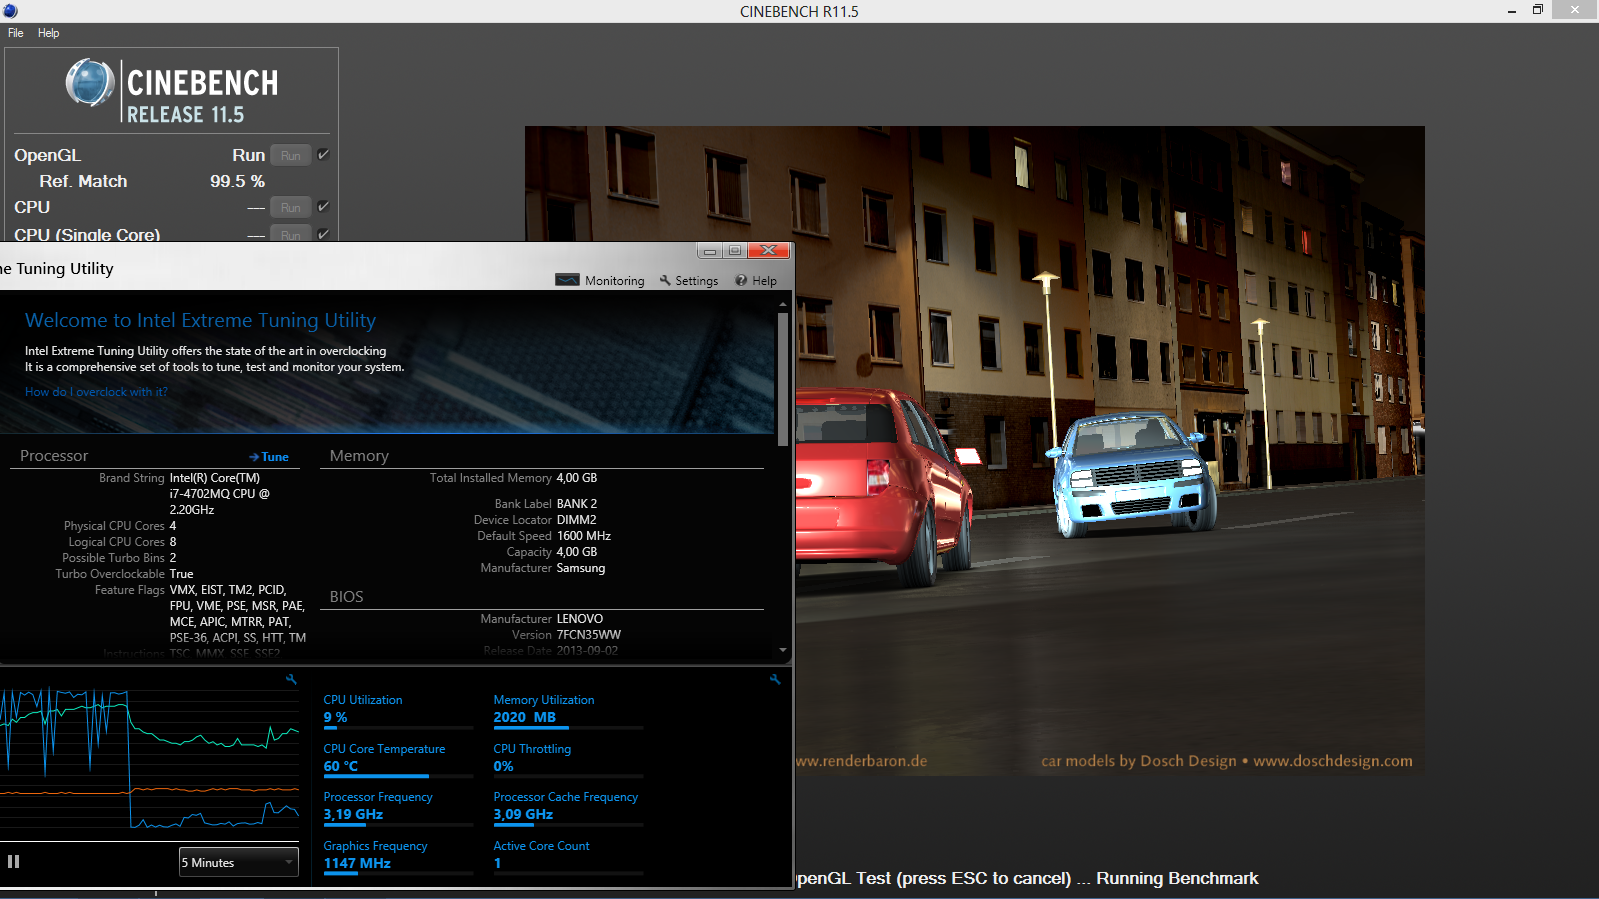Open the Help menu in Cinebench
The width and height of the screenshot is (1599, 899).
coord(48,33)
